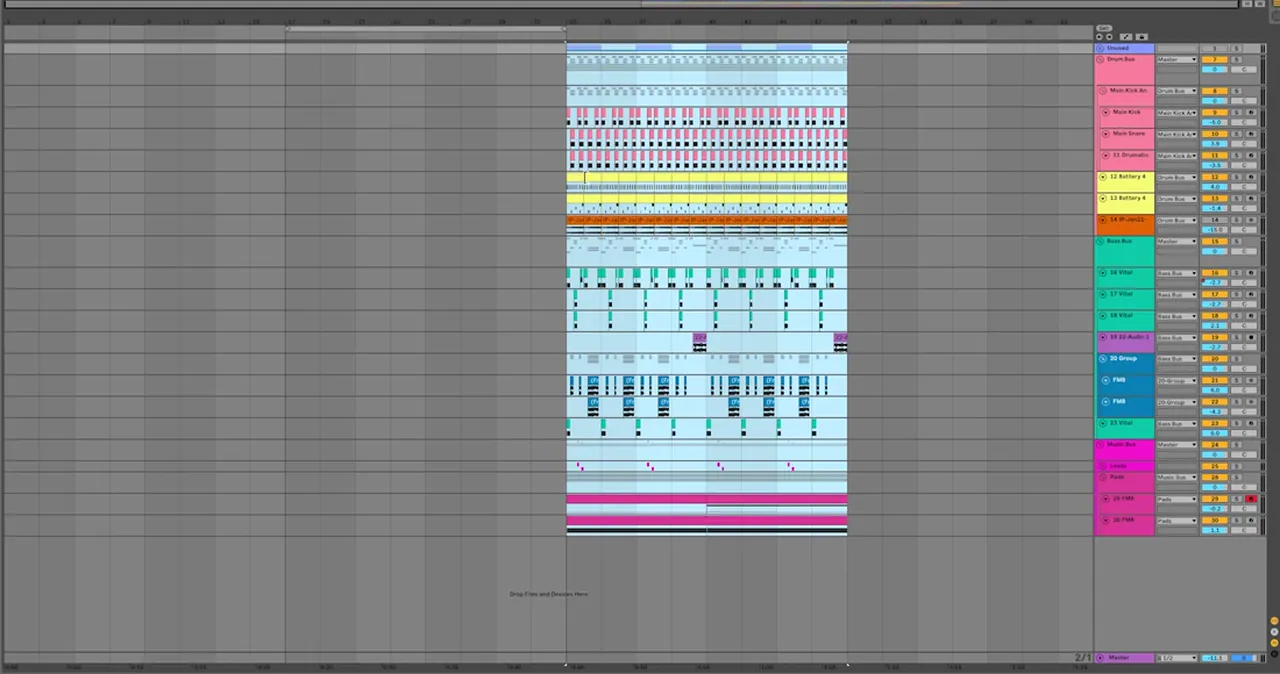
Task: Adjust IP-Jan21 volume field -15.0
Action: pyautogui.click(x=1214, y=230)
